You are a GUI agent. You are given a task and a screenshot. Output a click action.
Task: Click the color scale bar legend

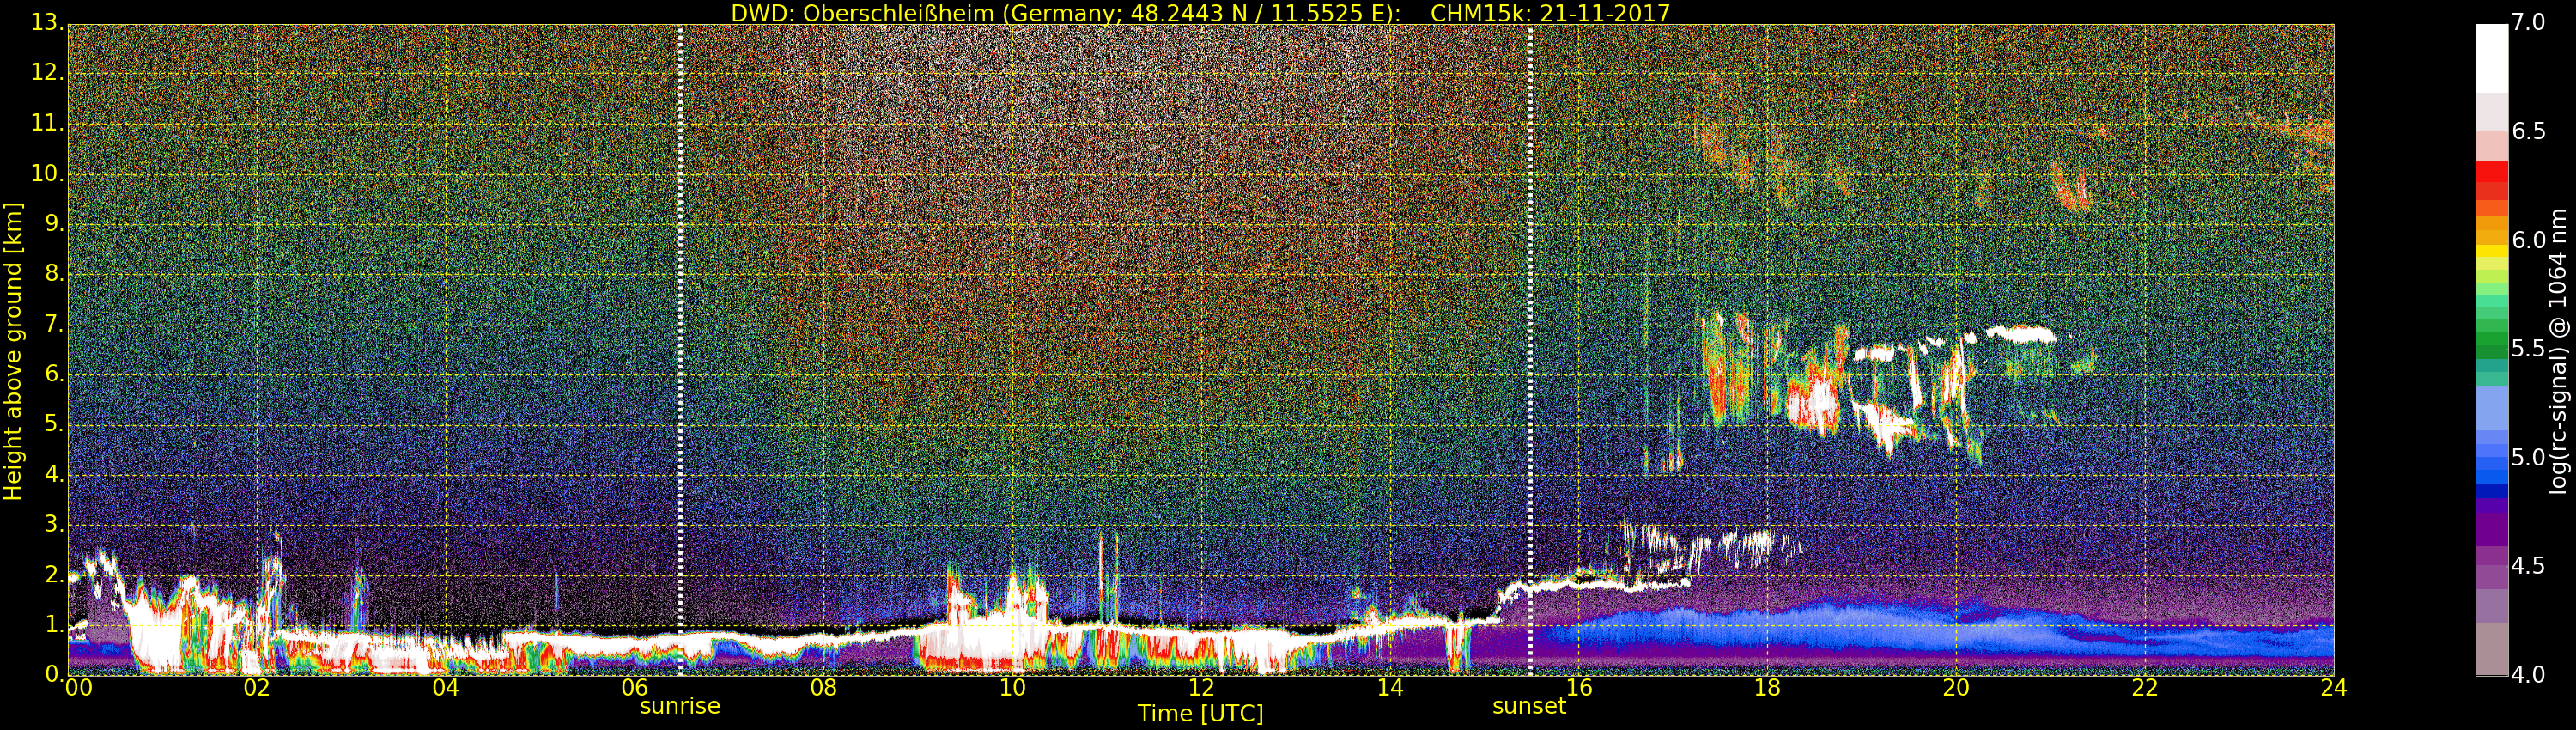tap(2491, 350)
